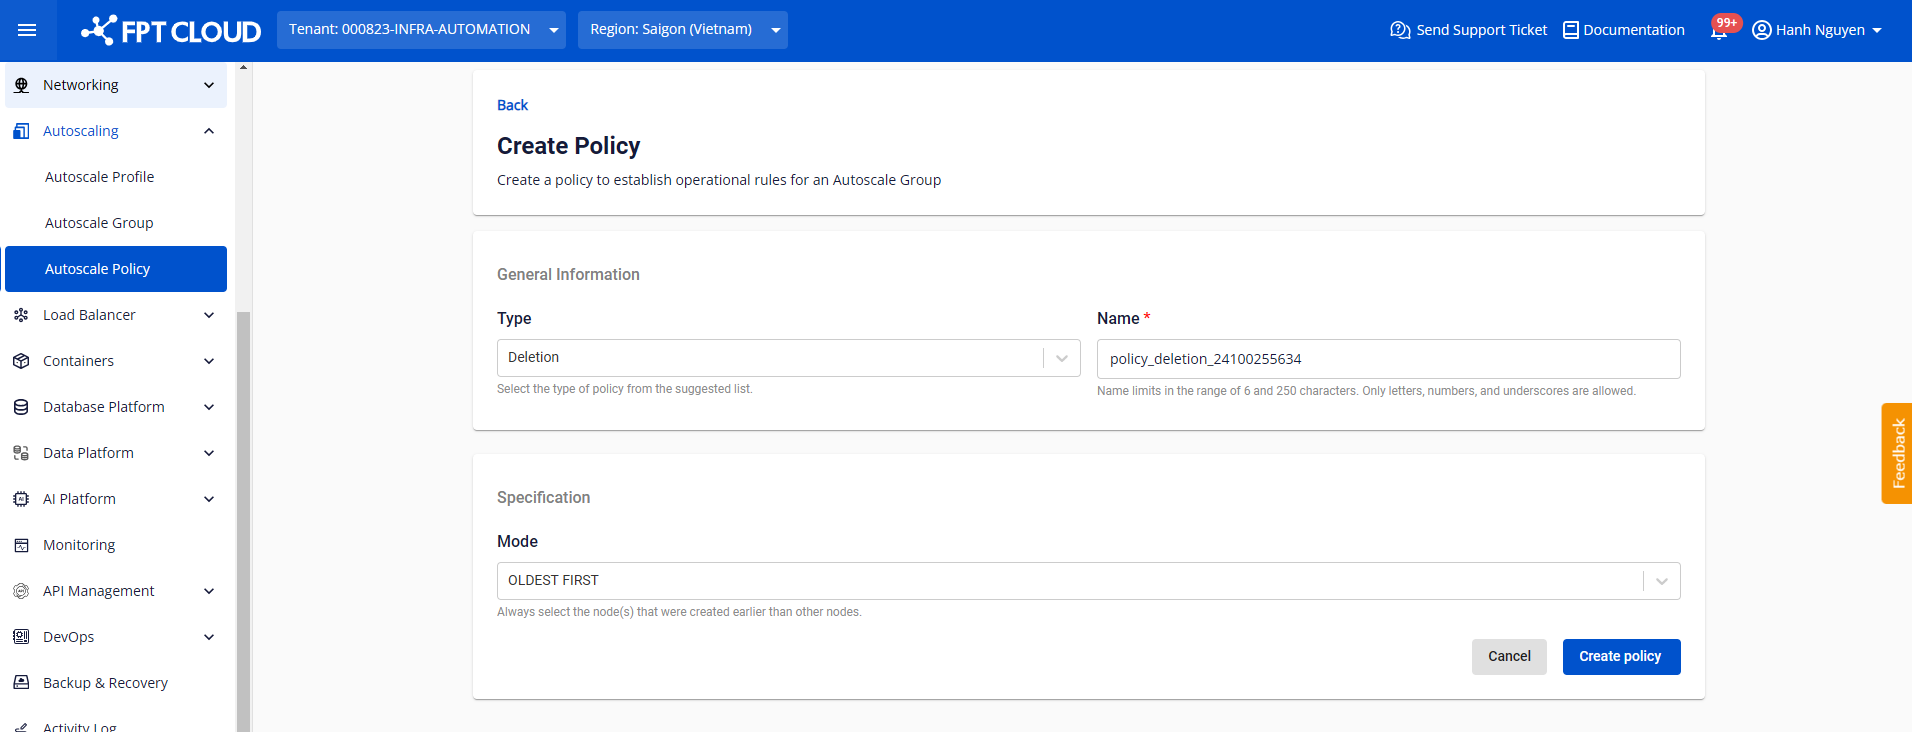Open the Tenant selector dropdown
Screen dimensions: 1912x732
click(x=421, y=30)
